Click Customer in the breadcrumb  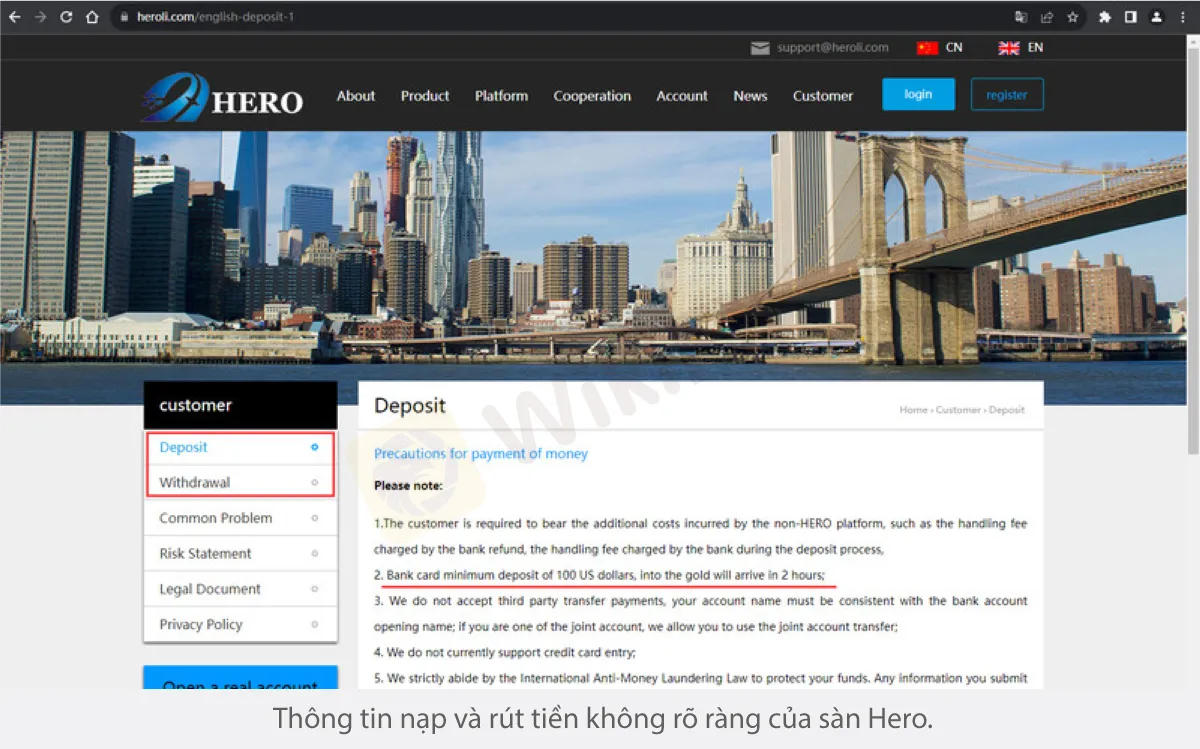click(x=958, y=410)
